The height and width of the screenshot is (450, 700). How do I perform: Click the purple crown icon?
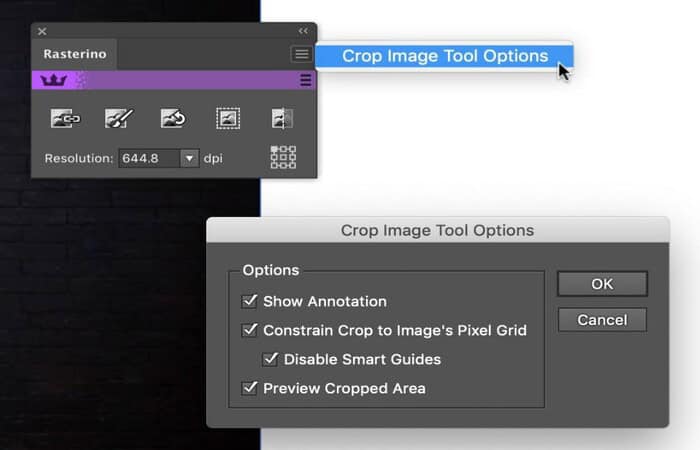pos(54,80)
